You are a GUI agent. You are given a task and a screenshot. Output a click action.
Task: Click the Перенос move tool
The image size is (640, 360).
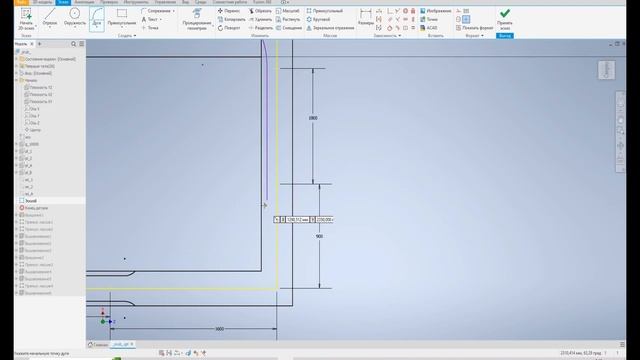point(229,11)
